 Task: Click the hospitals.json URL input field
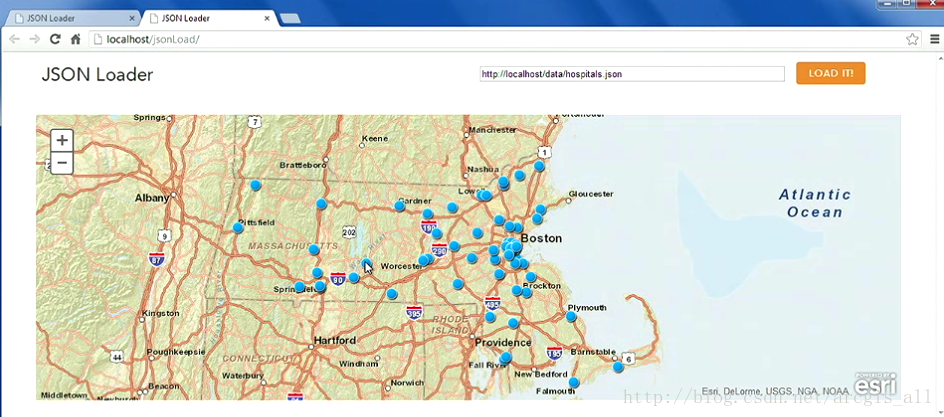(x=631, y=74)
